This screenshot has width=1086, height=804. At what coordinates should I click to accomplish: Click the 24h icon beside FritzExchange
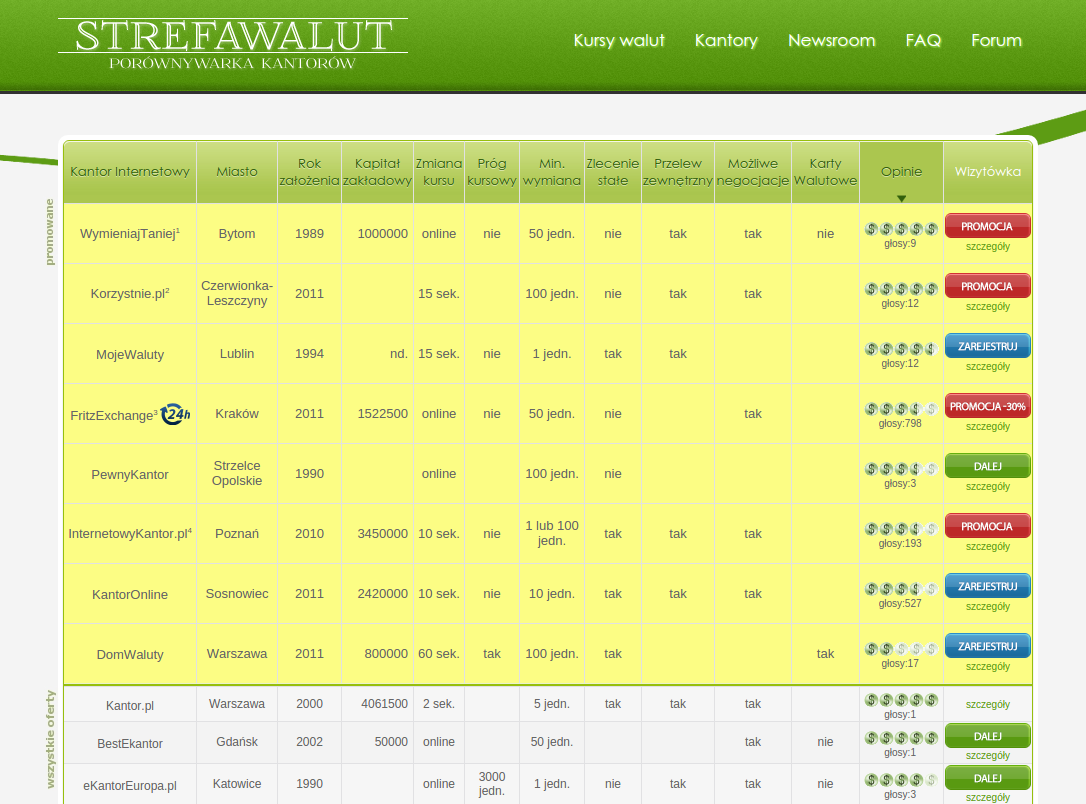(176, 414)
